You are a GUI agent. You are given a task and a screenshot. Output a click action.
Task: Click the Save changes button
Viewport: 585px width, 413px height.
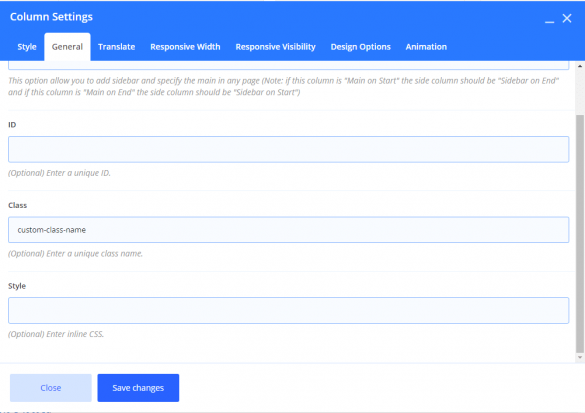click(138, 388)
